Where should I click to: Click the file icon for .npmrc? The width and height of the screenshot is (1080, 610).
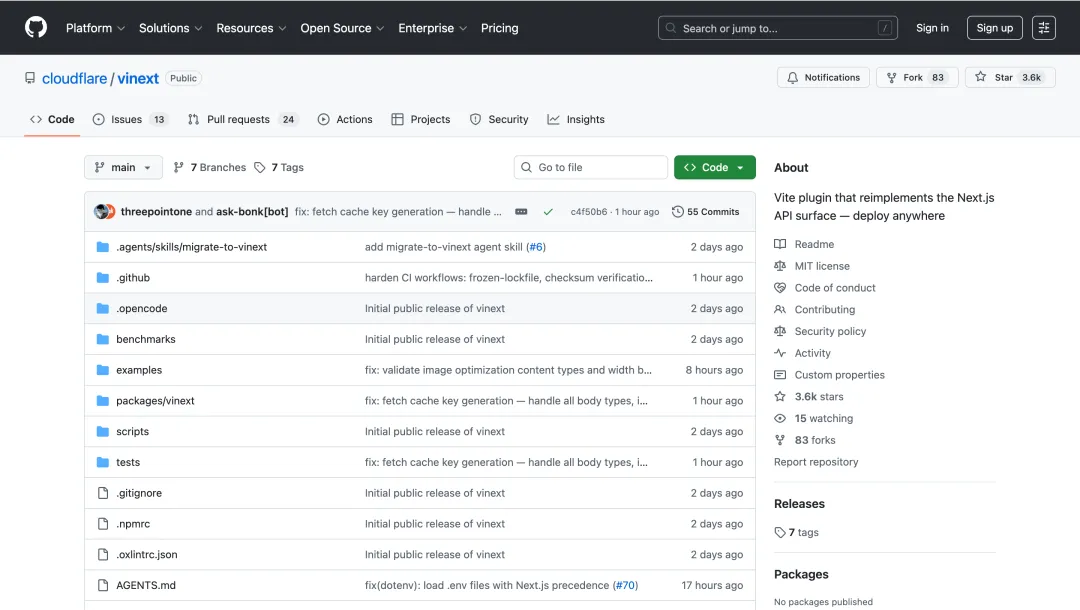pos(103,524)
